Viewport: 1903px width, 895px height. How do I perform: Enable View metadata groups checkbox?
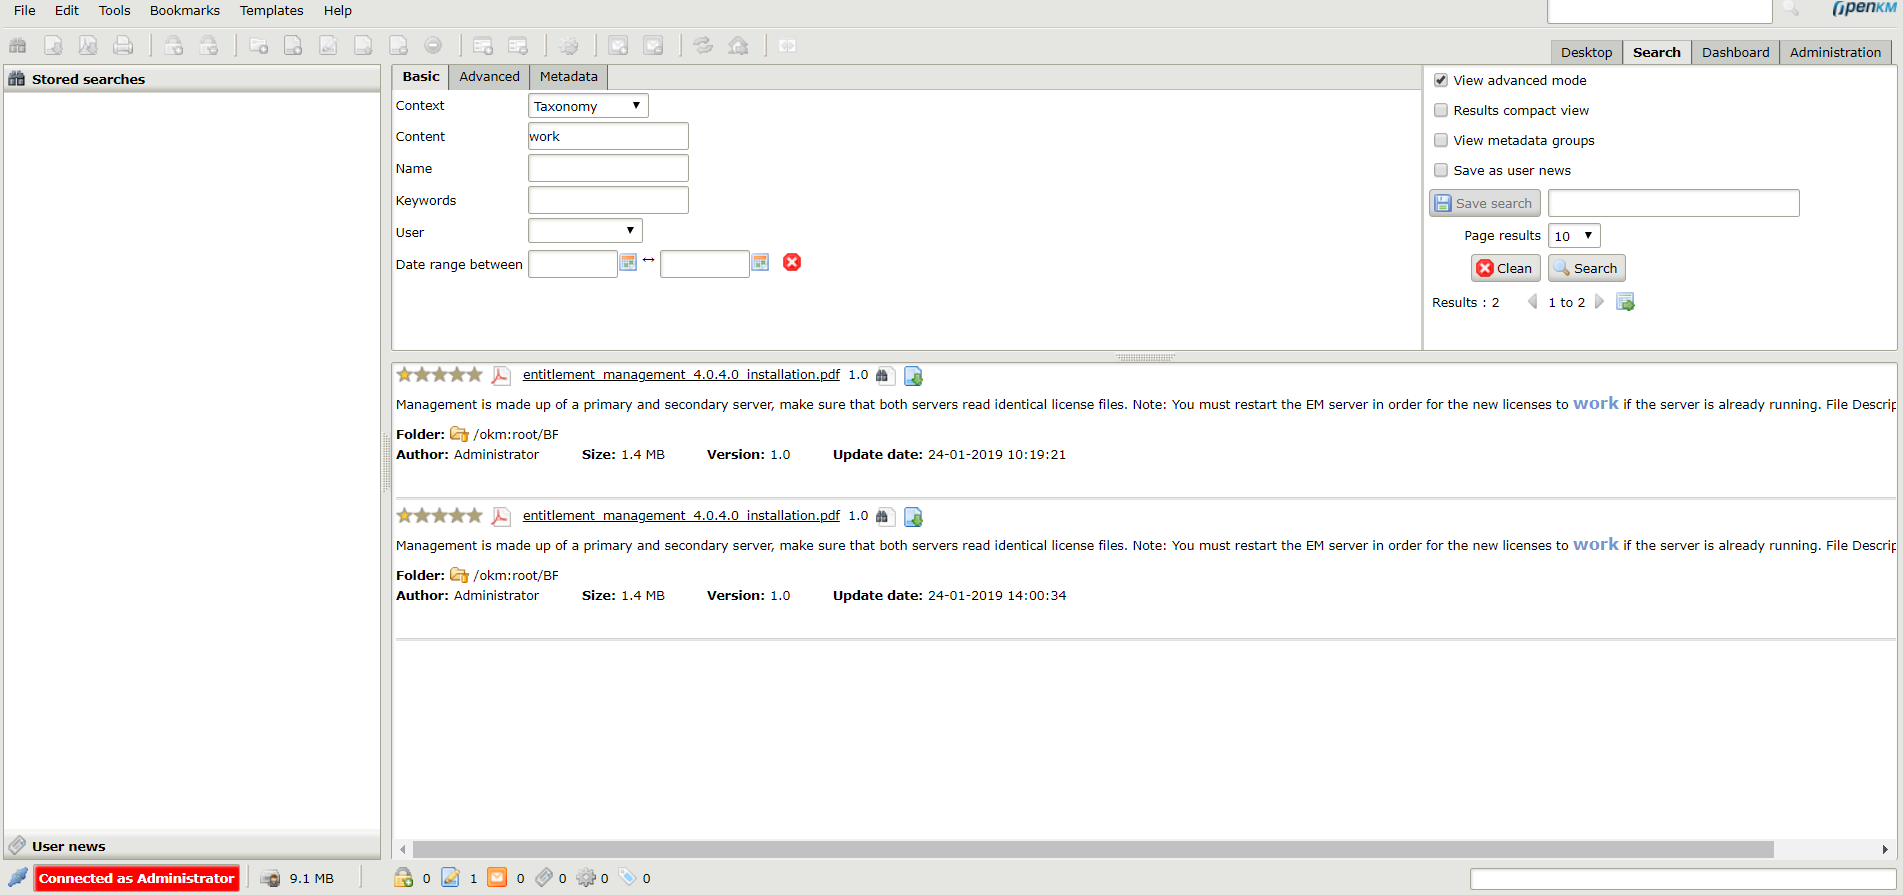(1441, 140)
